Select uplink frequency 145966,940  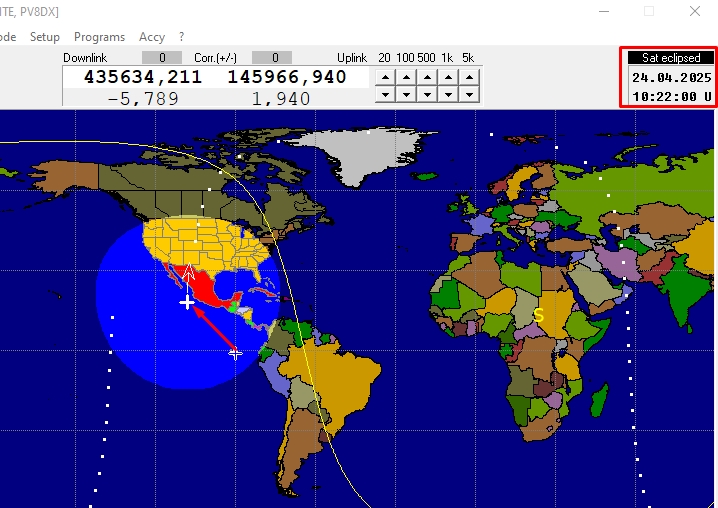pyautogui.click(x=287, y=77)
